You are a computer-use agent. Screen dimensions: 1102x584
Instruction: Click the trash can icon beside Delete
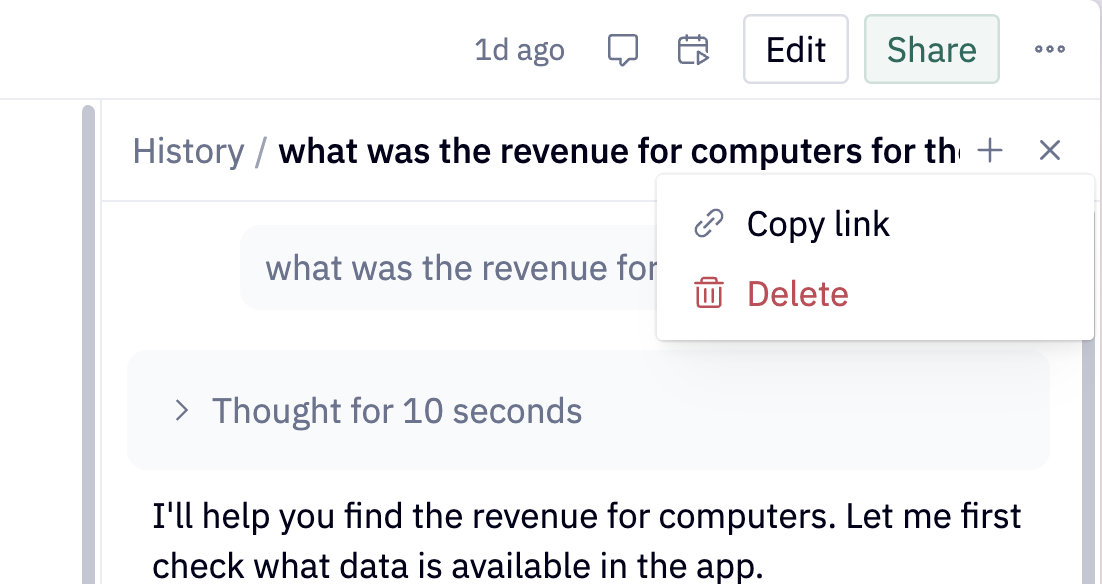tap(708, 293)
